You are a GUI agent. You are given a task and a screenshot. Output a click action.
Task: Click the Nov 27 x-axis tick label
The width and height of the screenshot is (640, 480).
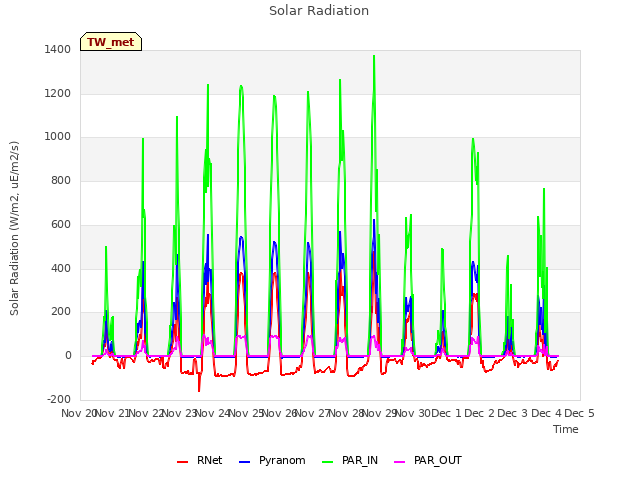point(313,413)
